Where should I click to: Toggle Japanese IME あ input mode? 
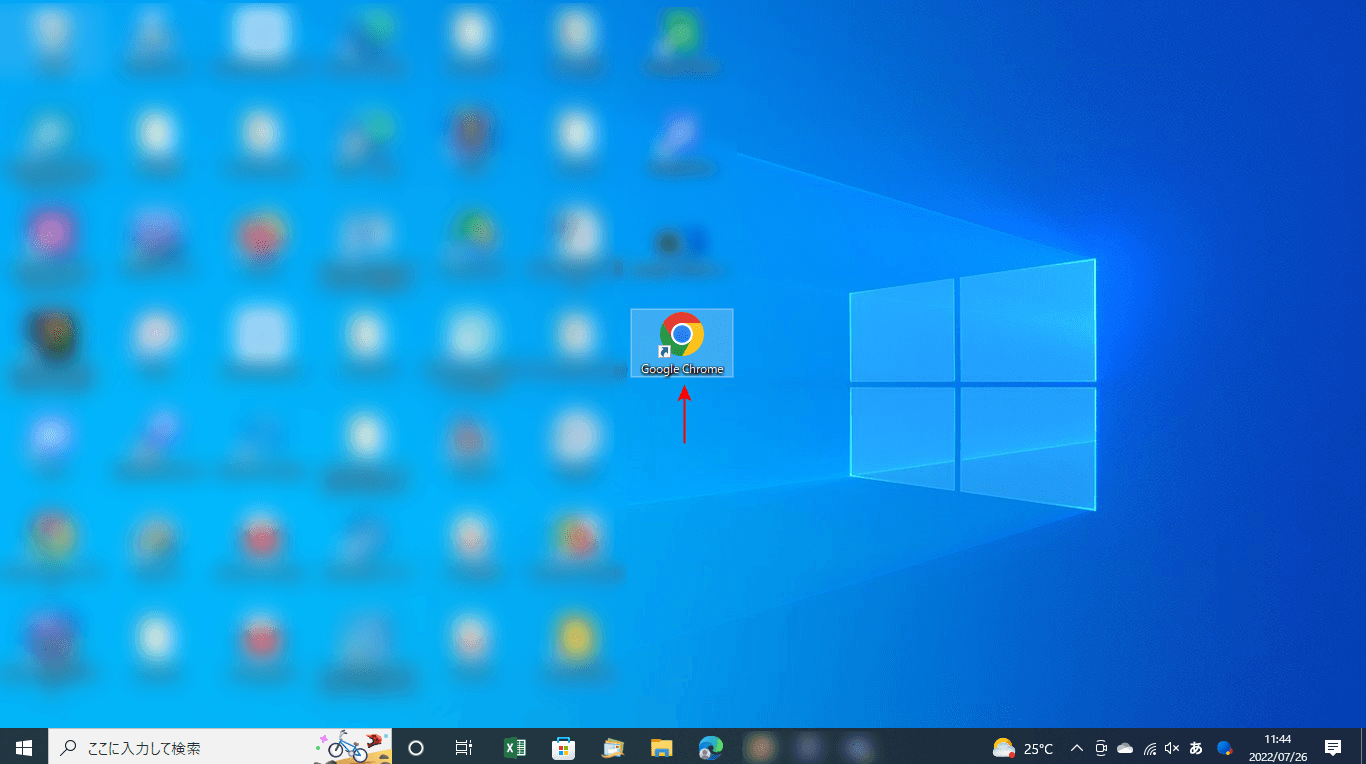tap(1196, 747)
